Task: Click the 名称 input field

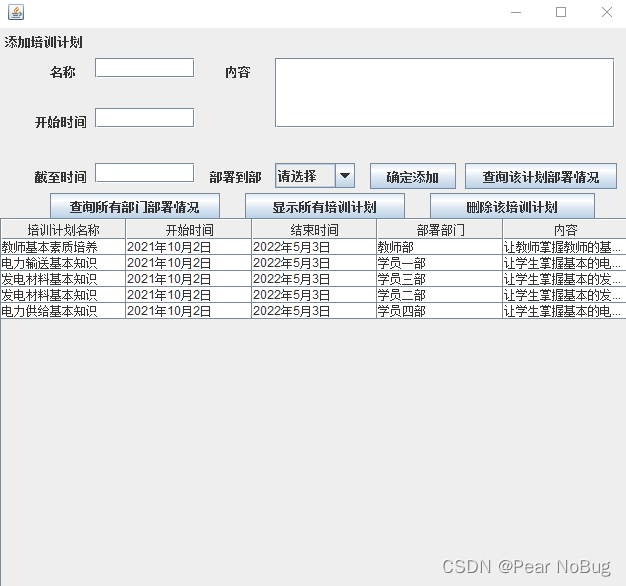Action: (145, 68)
